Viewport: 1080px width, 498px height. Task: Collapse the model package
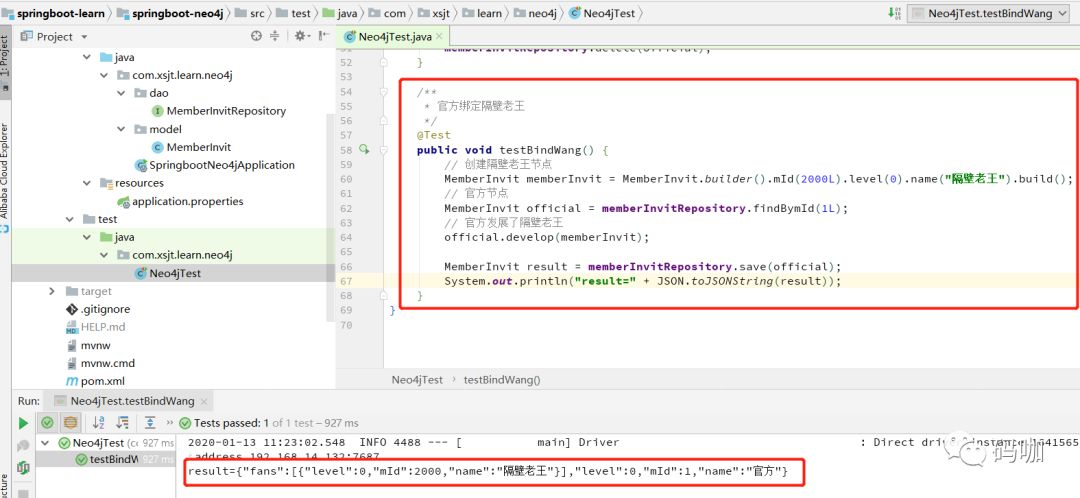click(122, 129)
